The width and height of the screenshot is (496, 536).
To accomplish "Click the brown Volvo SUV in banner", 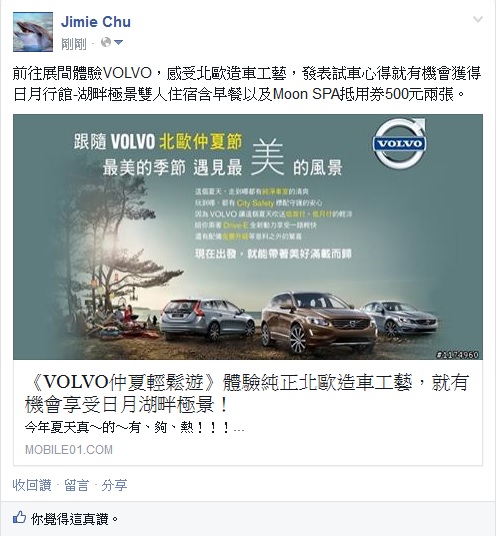I will tap(319, 323).
